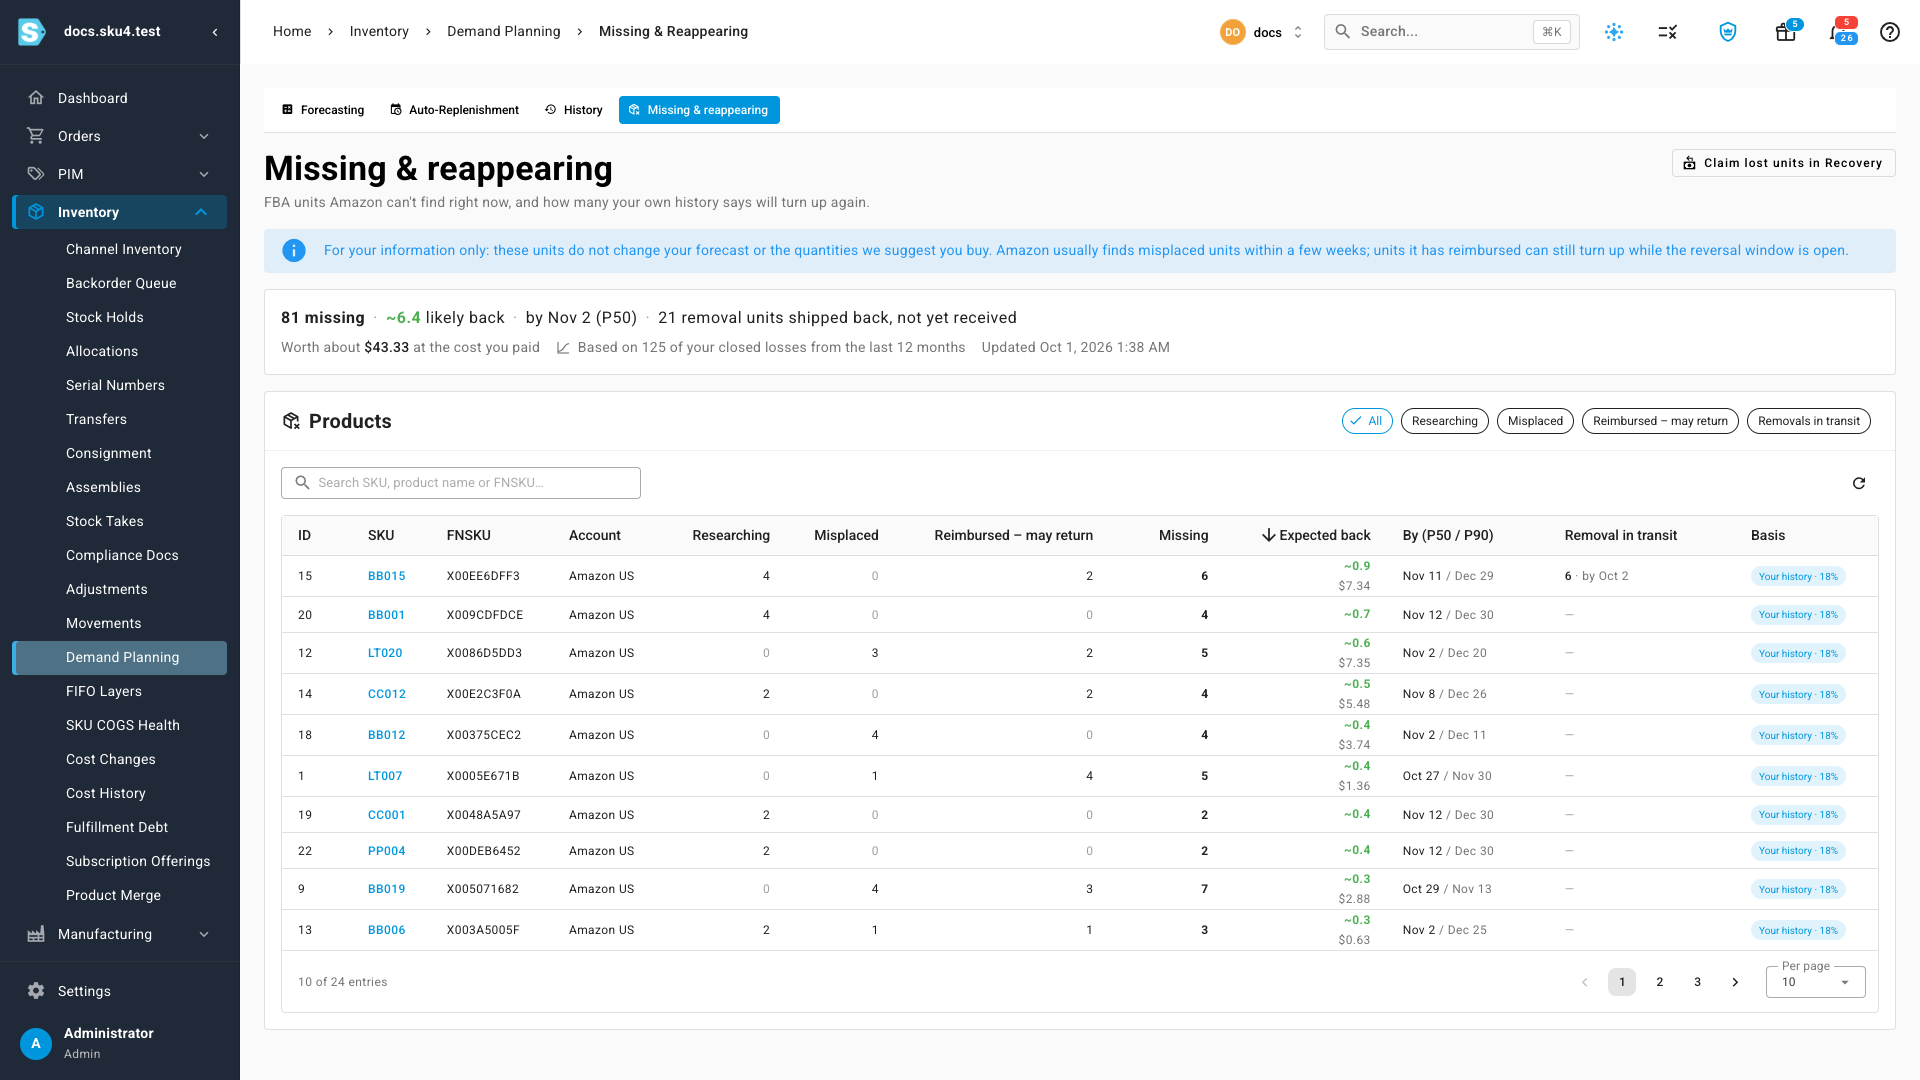Screen dimensions: 1920x1080
Task: Go to page 3 of the table
Action: [x=1698, y=982]
